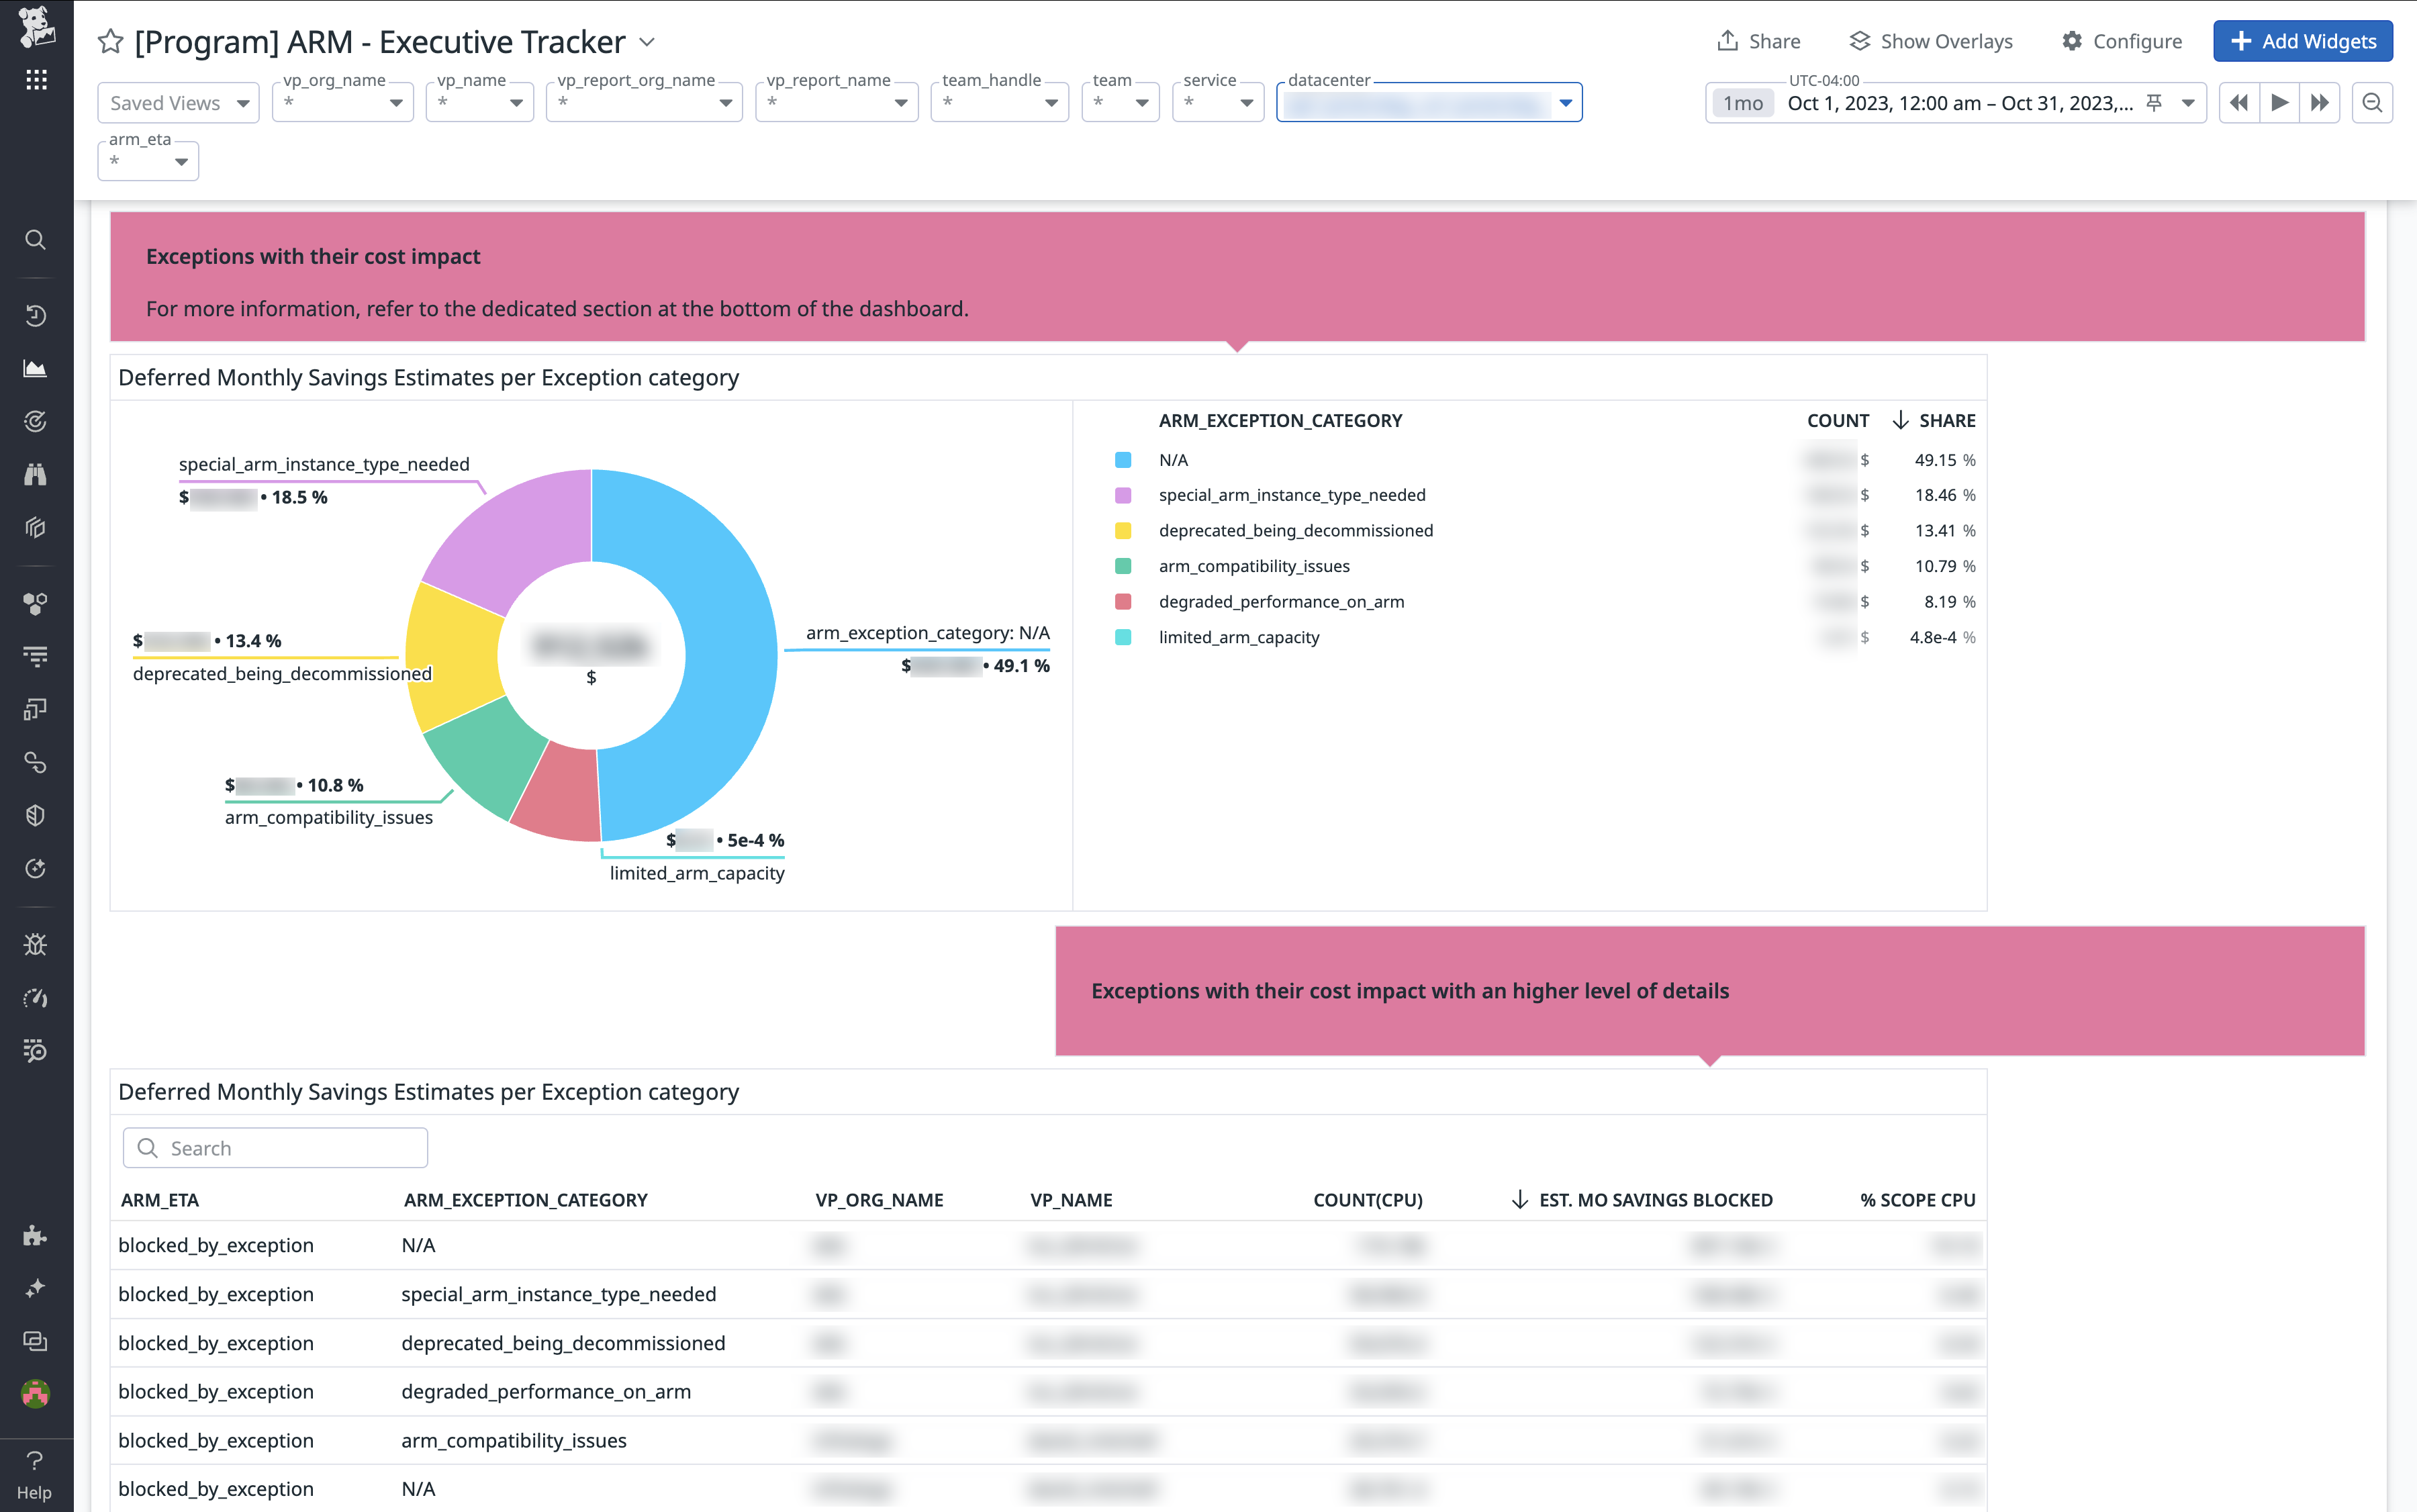This screenshot has width=2417, height=1512.
Task: Click the Datadog logo in the sidebar
Action: [36, 26]
